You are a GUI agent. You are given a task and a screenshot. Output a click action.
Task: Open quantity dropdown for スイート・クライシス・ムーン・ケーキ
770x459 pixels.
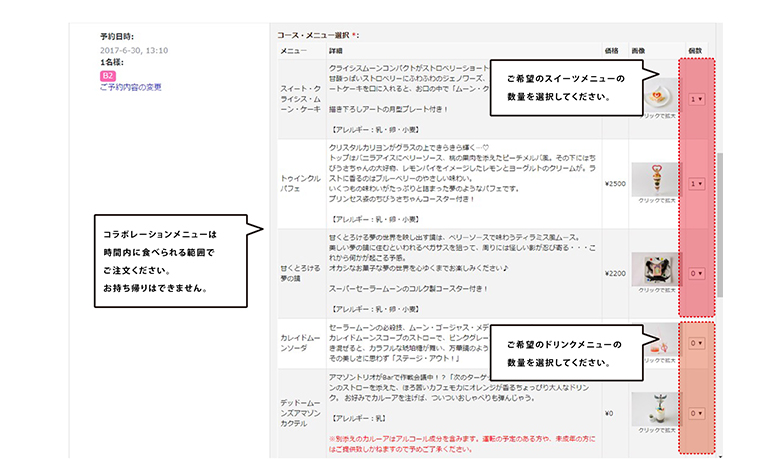tap(696, 99)
